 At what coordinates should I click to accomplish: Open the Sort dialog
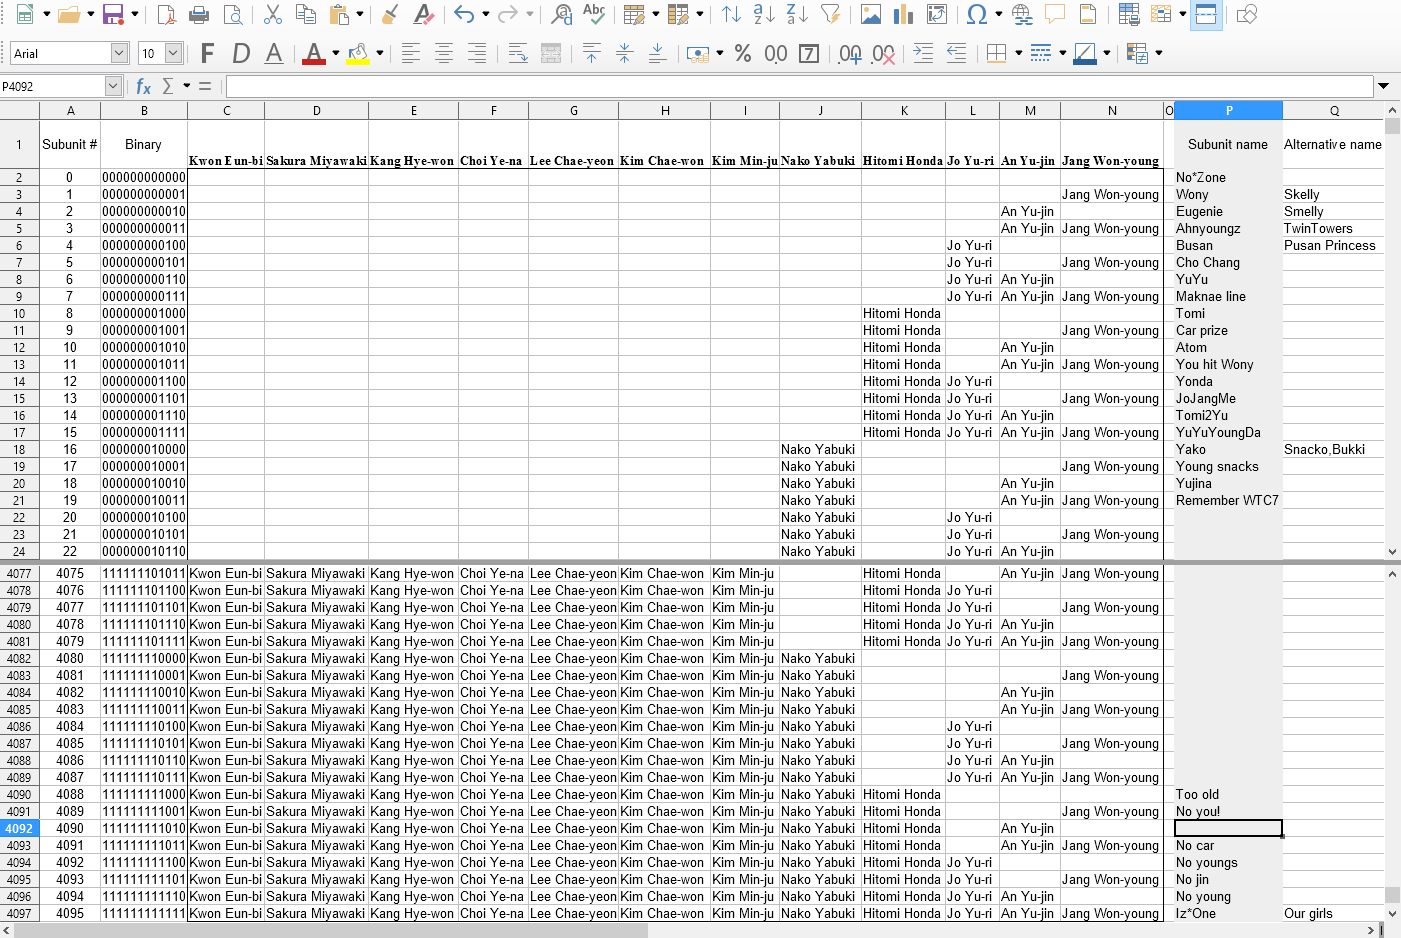pos(732,14)
